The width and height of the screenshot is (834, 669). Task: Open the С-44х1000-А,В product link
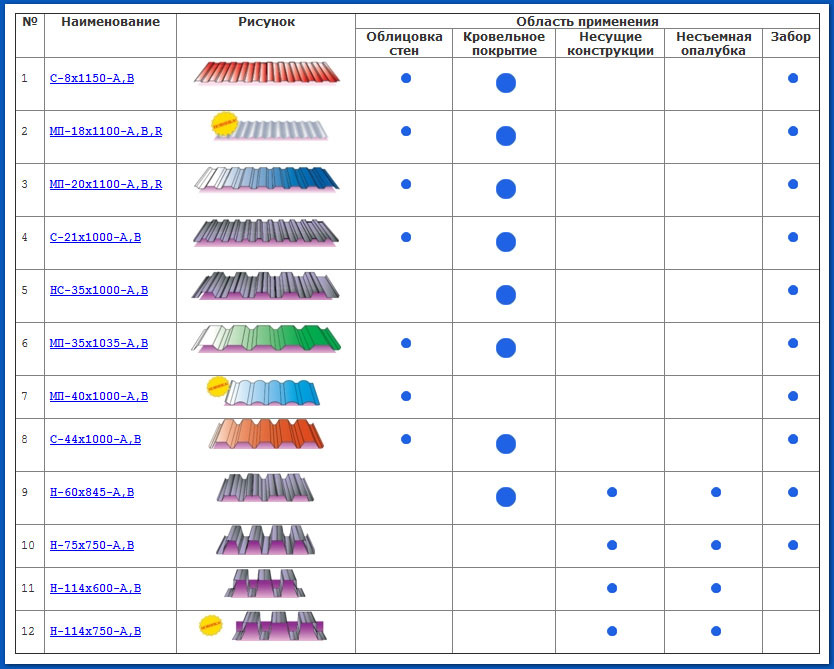click(95, 439)
